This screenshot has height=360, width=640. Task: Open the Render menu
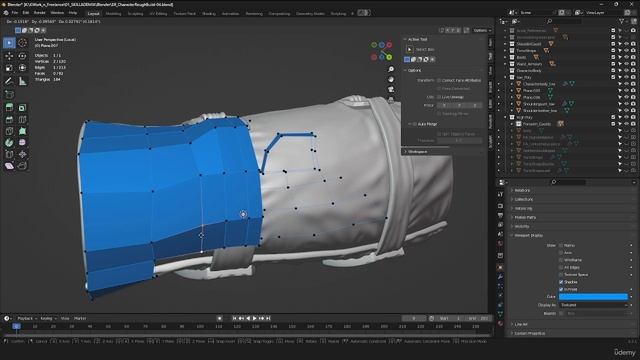click(39, 13)
